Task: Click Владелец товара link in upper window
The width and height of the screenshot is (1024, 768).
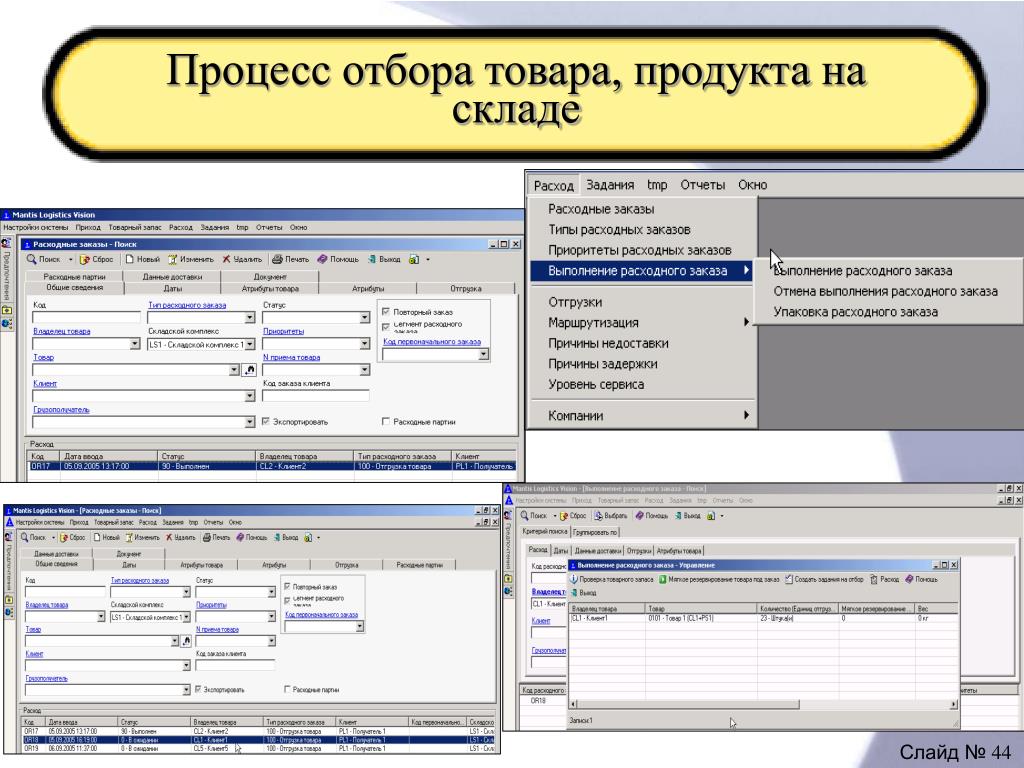Action: [x=62, y=331]
